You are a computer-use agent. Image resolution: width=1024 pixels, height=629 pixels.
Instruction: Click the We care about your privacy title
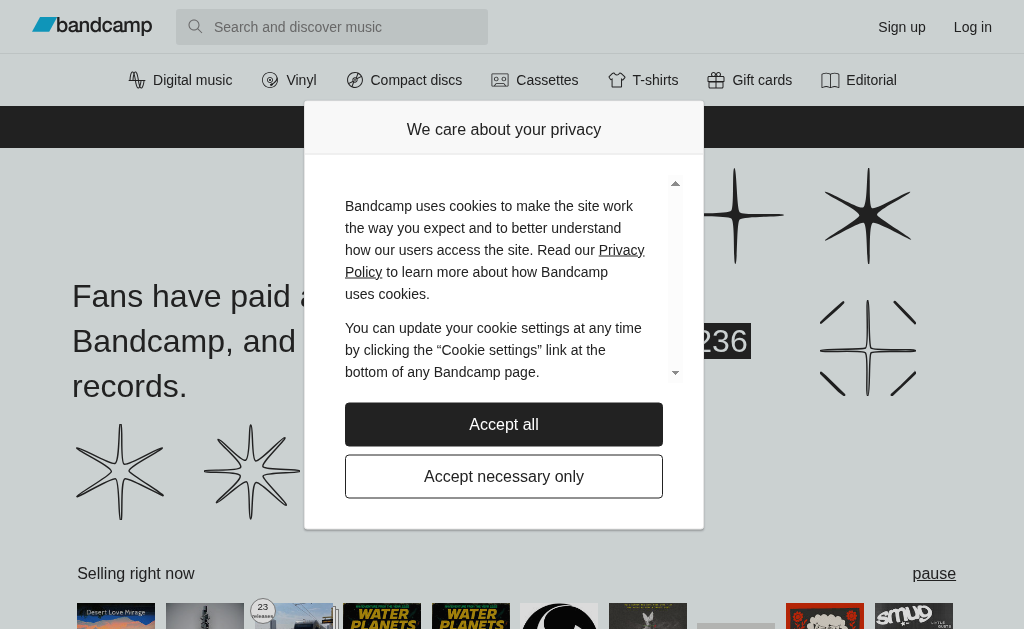[x=504, y=129]
